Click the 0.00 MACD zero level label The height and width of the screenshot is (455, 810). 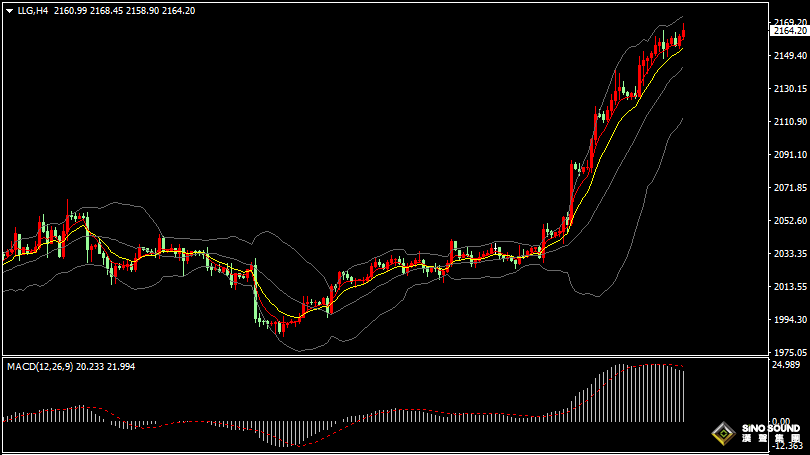[x=782, y=421]
